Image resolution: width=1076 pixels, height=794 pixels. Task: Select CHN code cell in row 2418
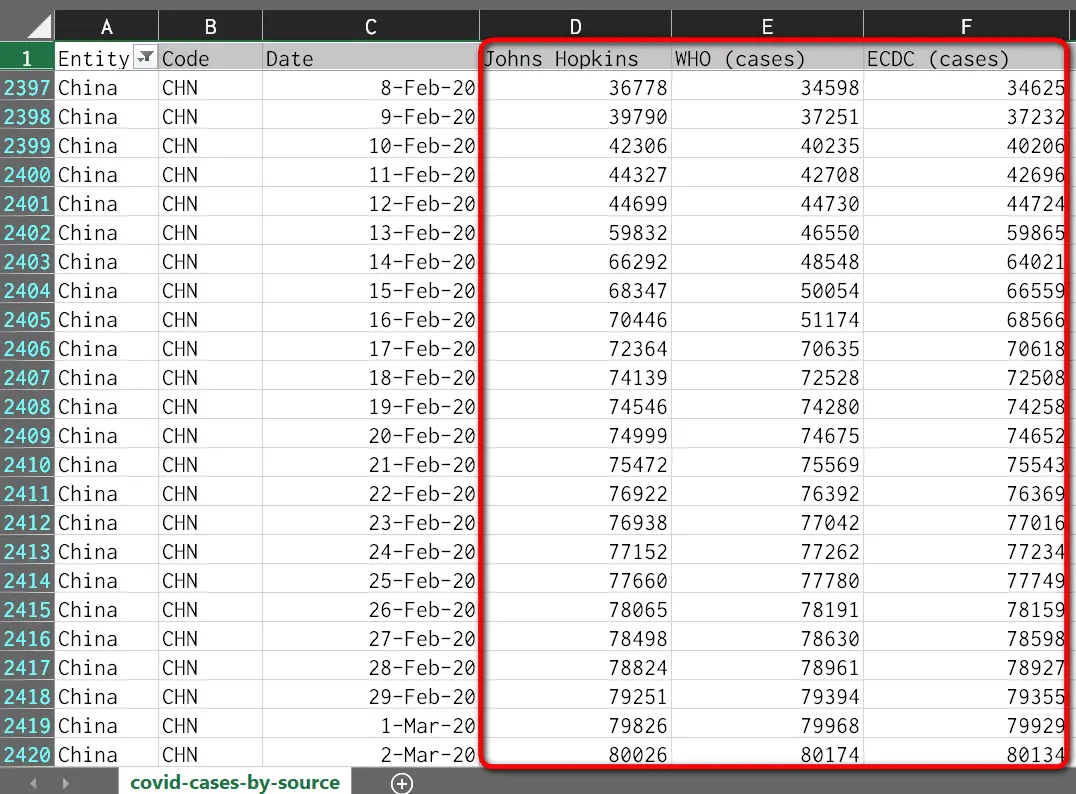coord(210,697)
